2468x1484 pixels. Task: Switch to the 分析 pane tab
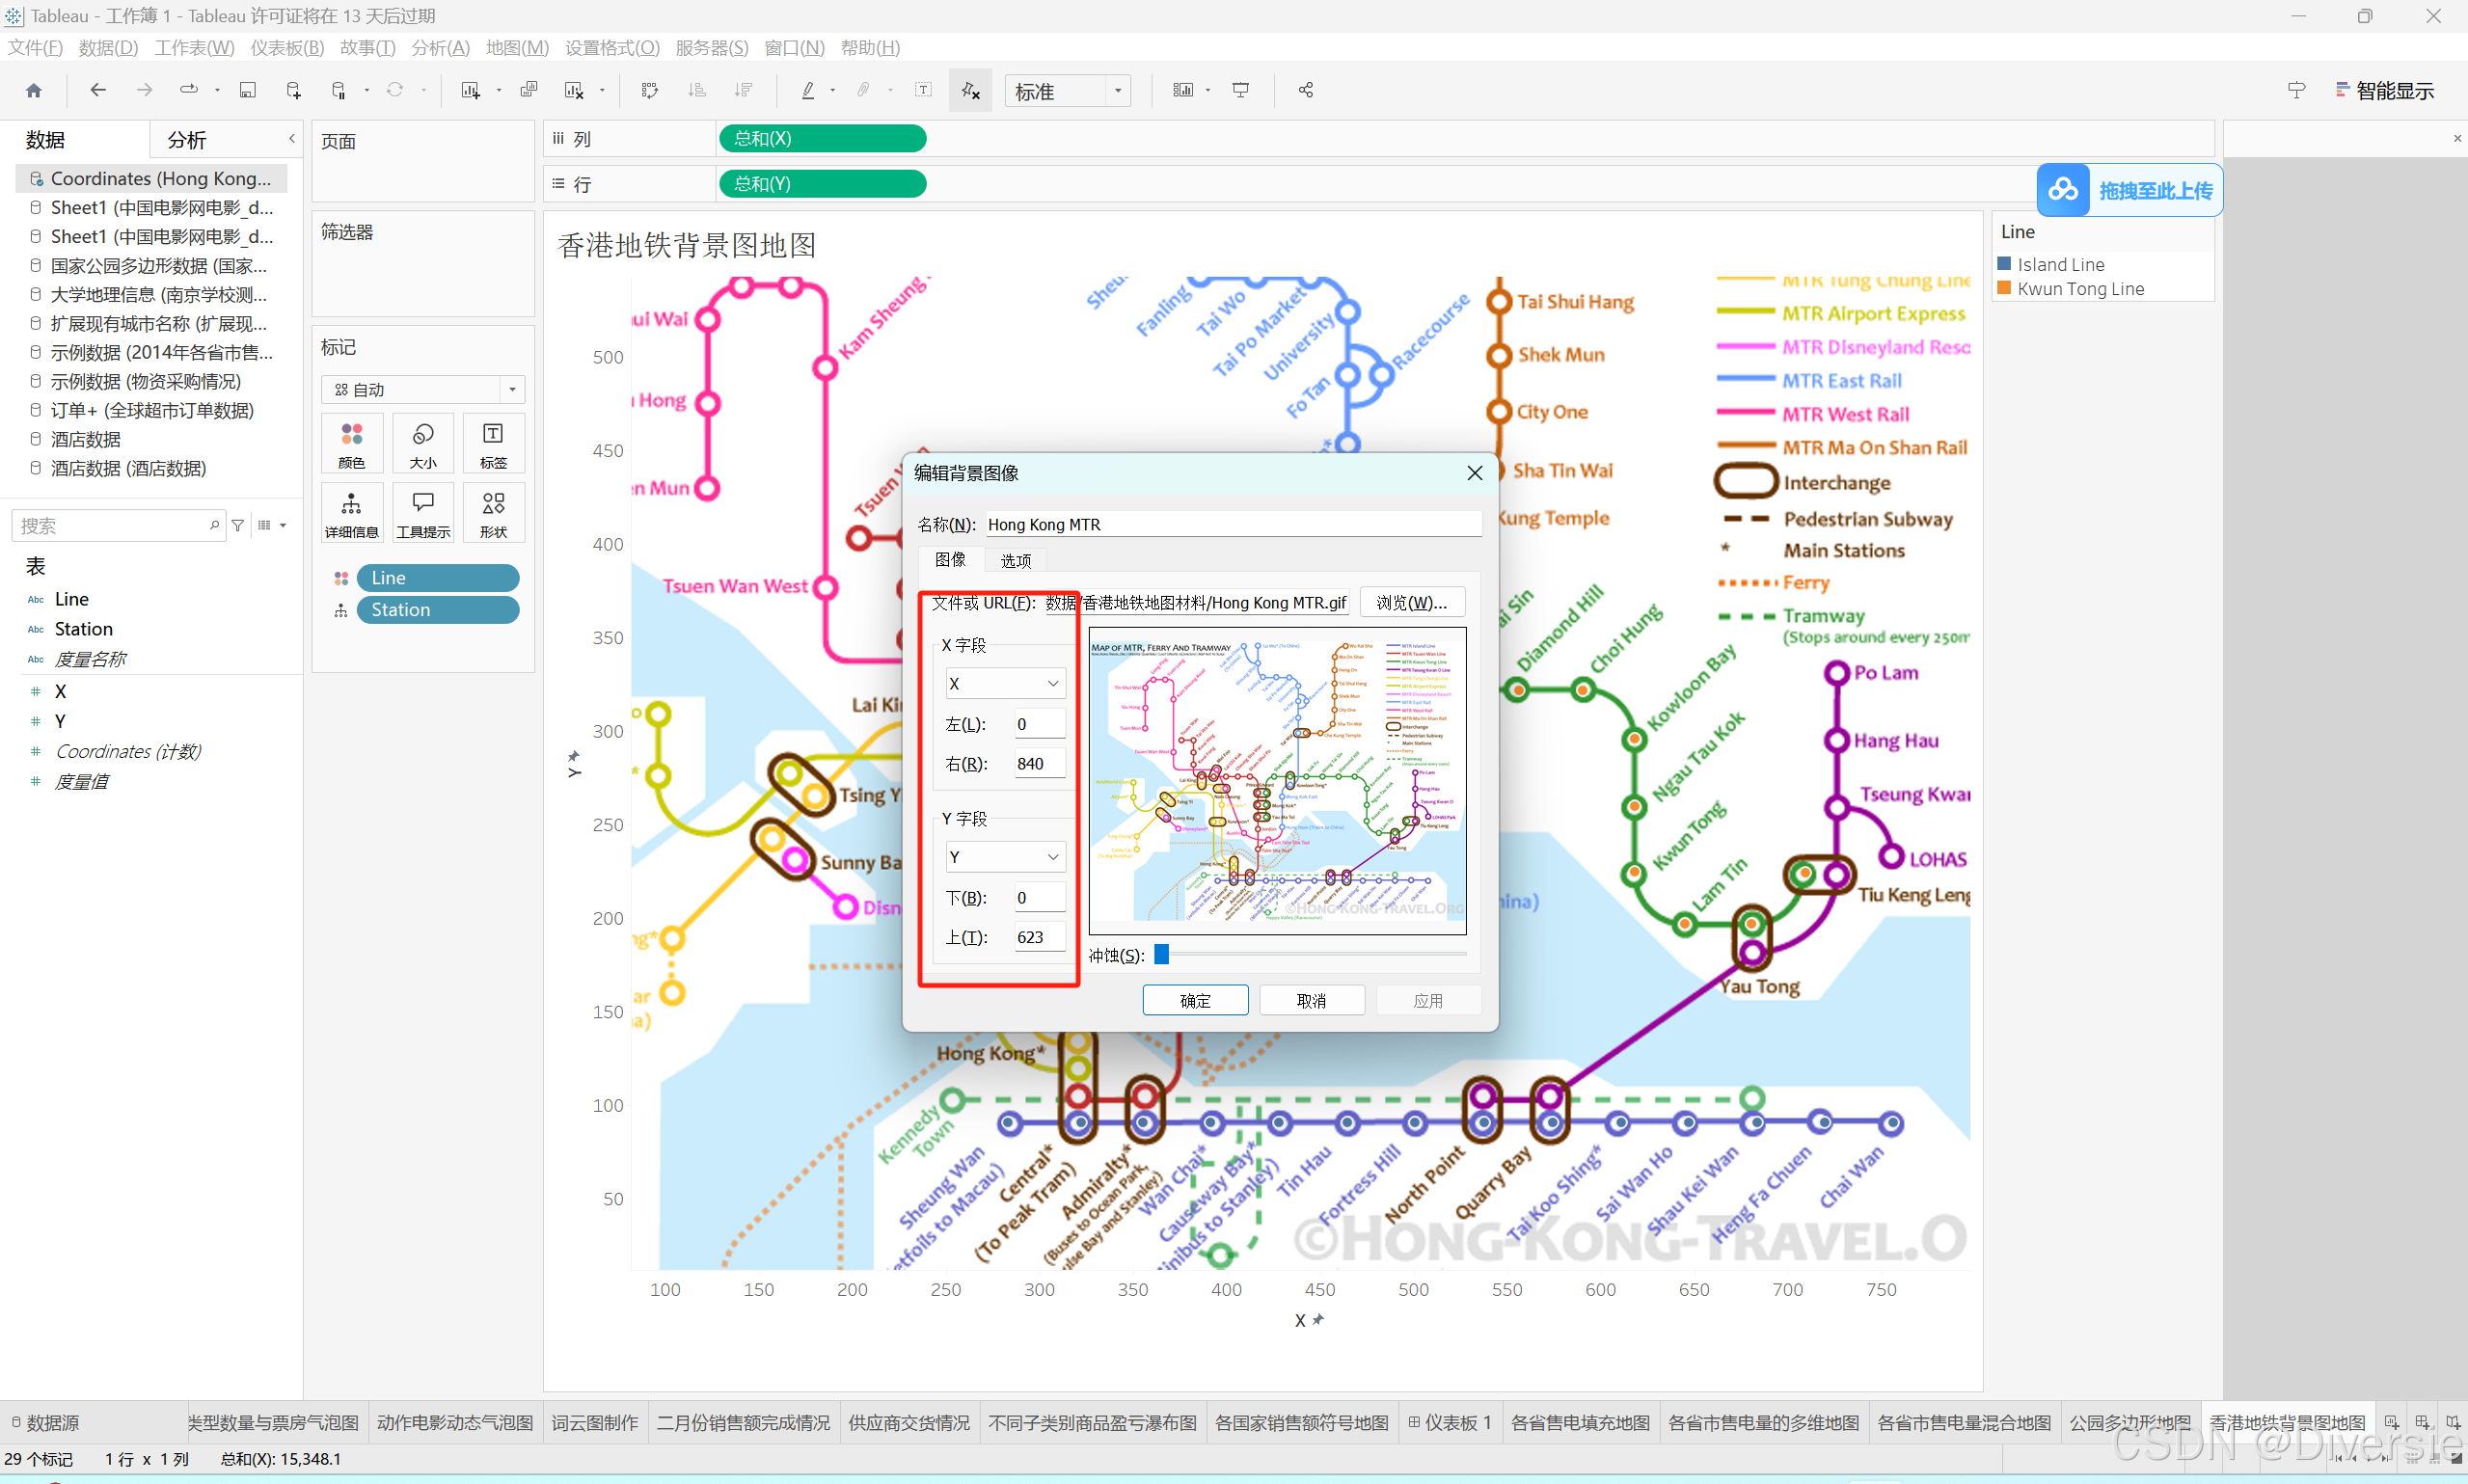coord(188,140)
